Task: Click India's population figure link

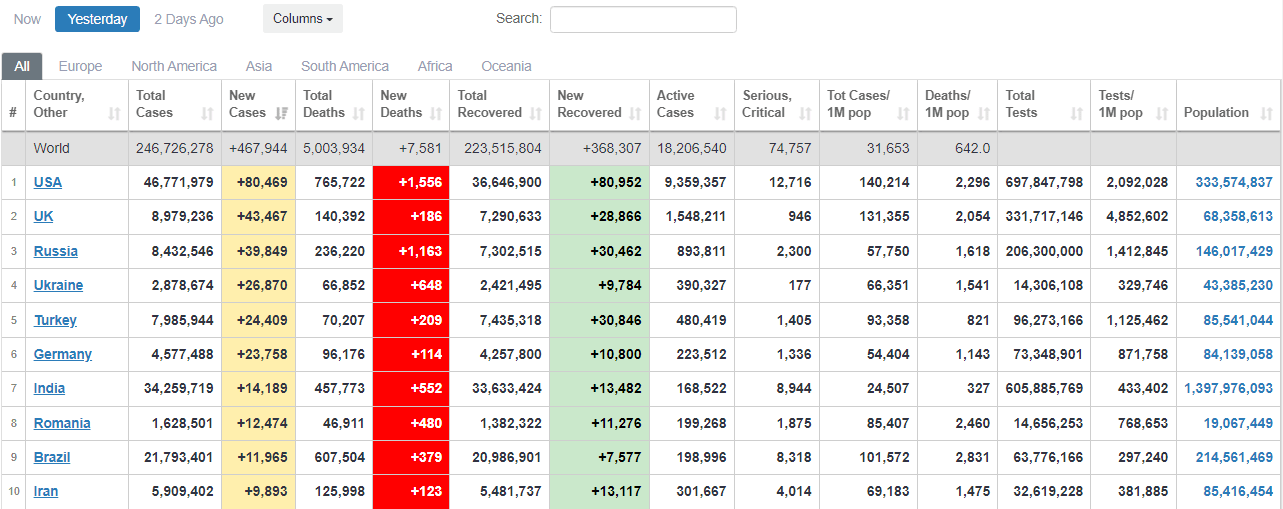Action: (x=1228, y=388)
